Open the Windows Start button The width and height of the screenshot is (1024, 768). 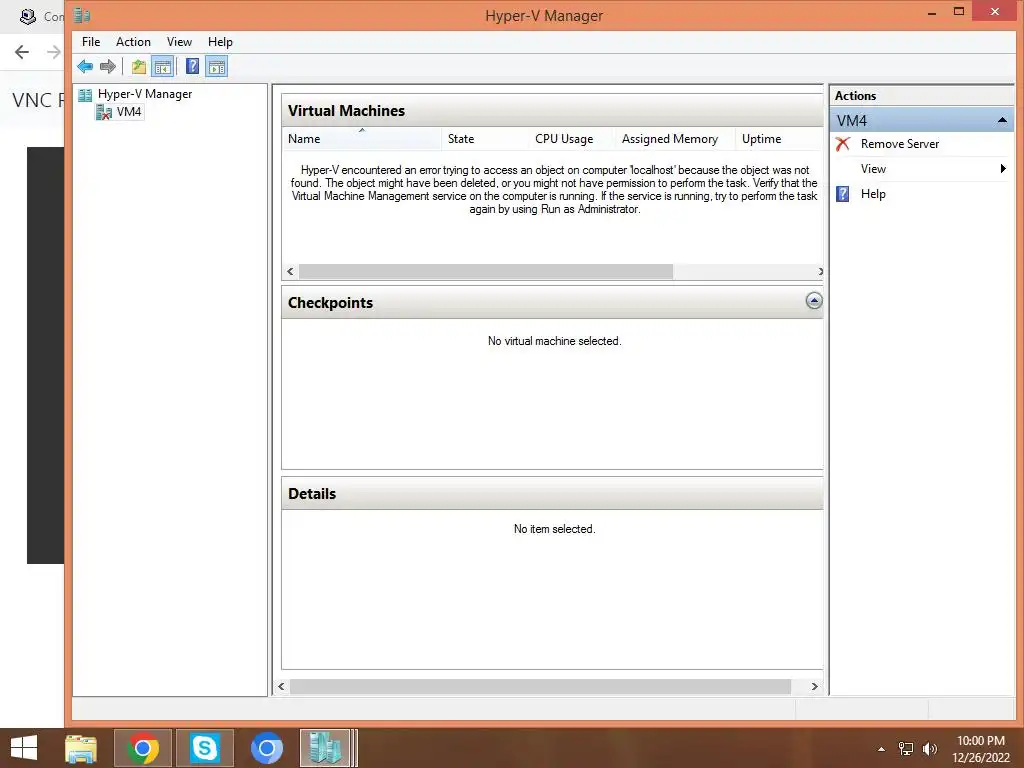point(24,748)
